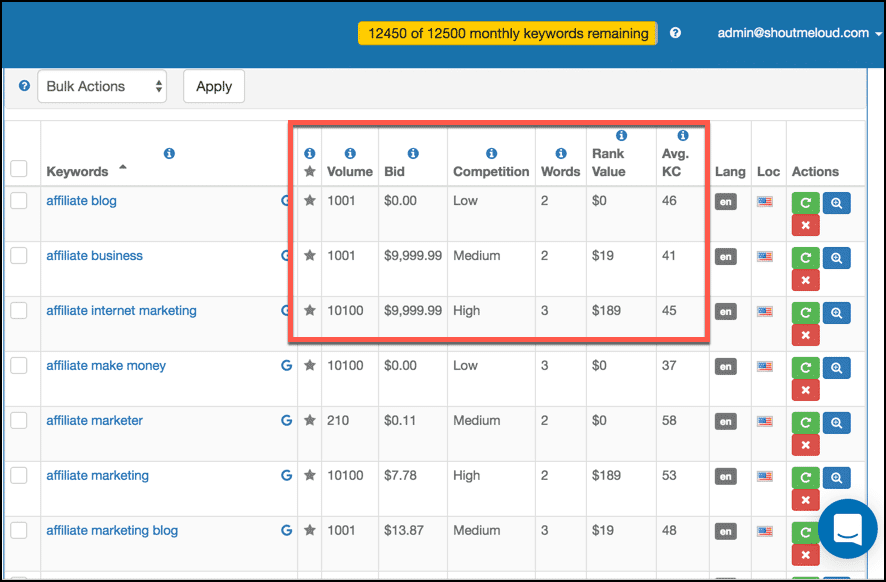Star the affiliate business keyword

pyautogui.click(x=310, y=255)
